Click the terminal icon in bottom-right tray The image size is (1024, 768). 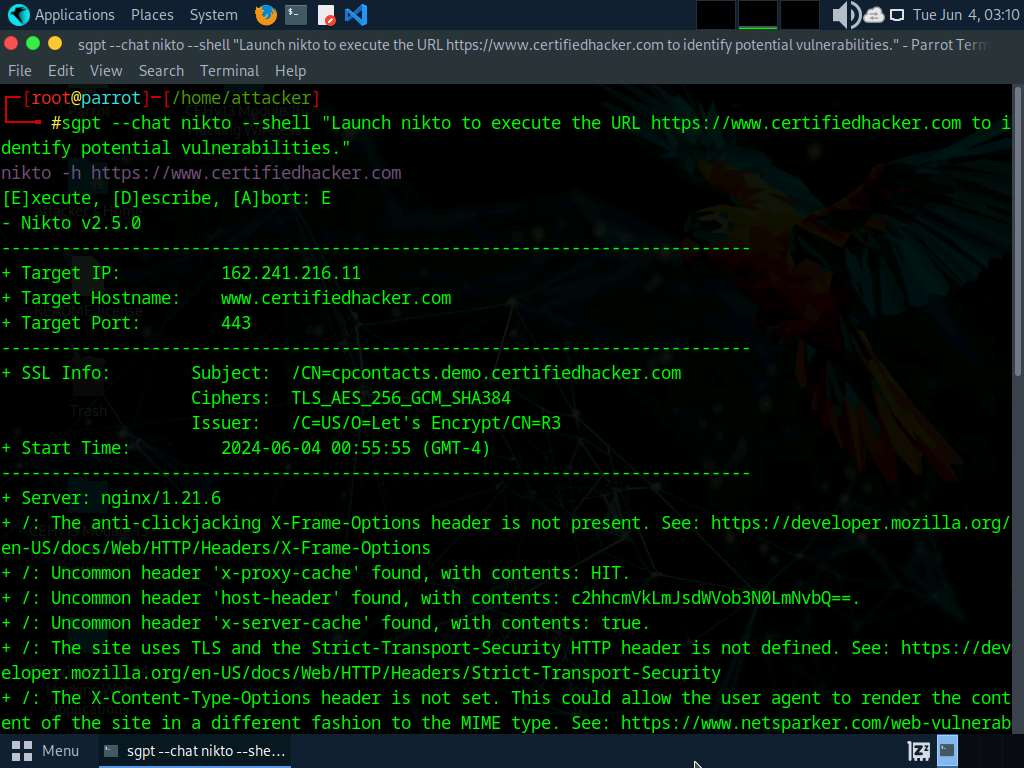coord(947,750)
